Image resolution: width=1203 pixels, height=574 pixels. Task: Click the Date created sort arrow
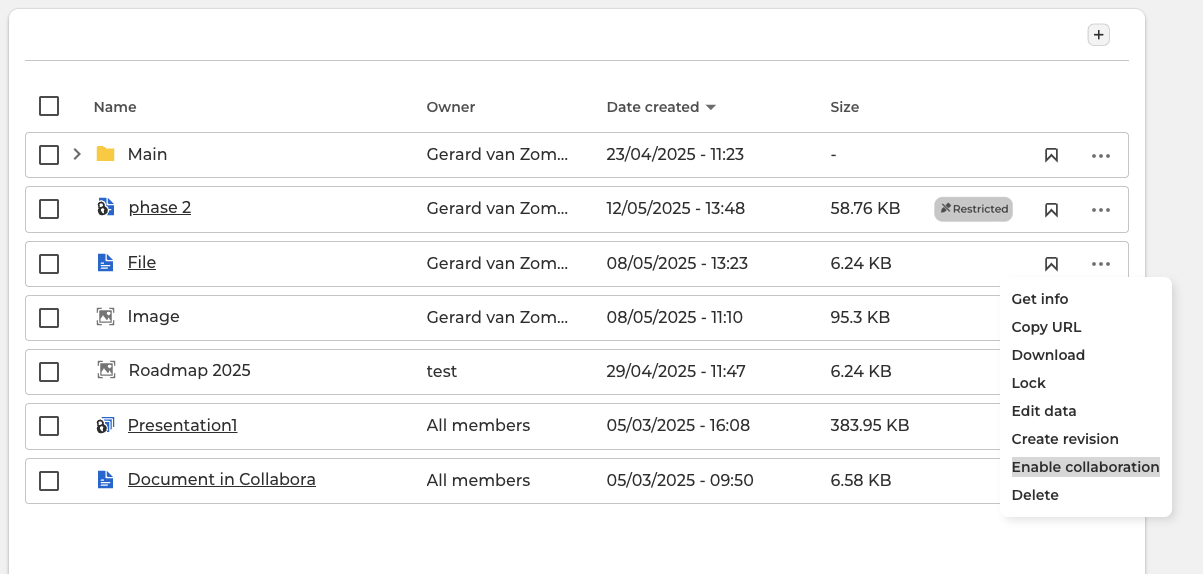[711, 107]
